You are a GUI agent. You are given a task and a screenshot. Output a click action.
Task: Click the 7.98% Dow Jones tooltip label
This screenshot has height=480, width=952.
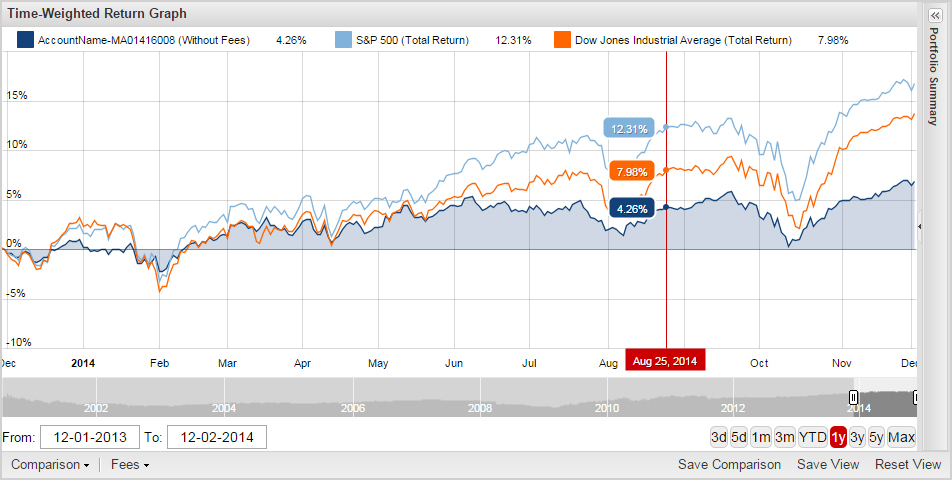tap(631, 172)
